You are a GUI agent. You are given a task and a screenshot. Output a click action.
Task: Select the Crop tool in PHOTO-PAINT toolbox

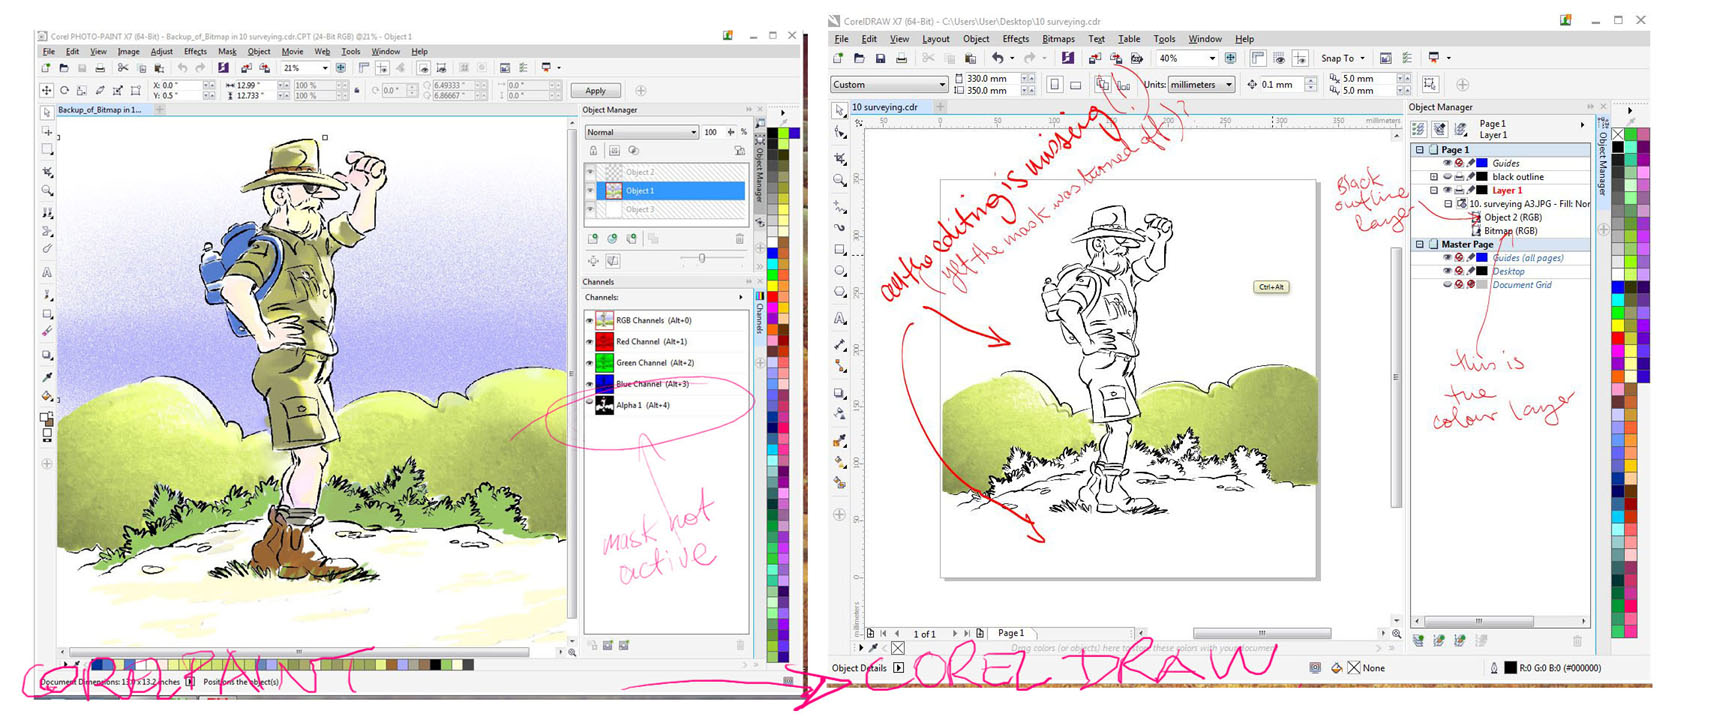coord(47,172)
